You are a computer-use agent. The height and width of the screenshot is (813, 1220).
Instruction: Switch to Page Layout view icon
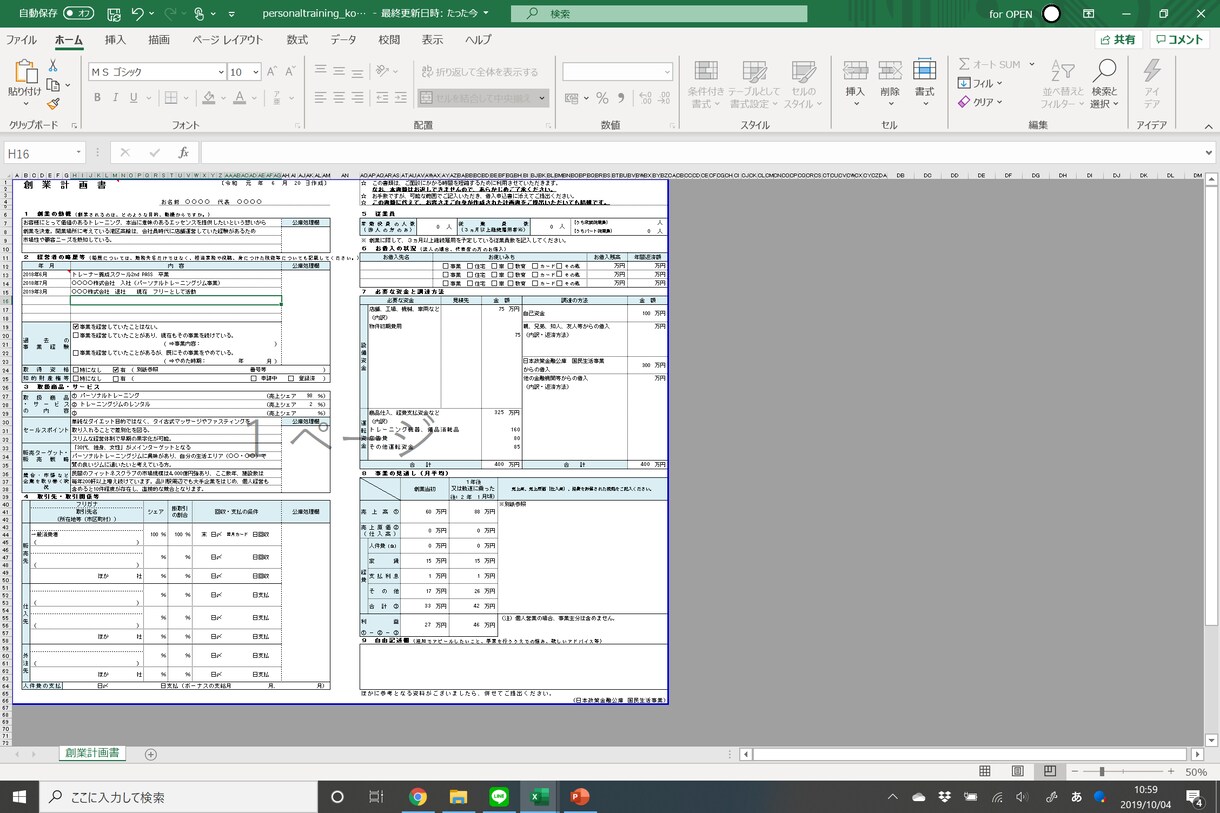(x=1017, y=772)
